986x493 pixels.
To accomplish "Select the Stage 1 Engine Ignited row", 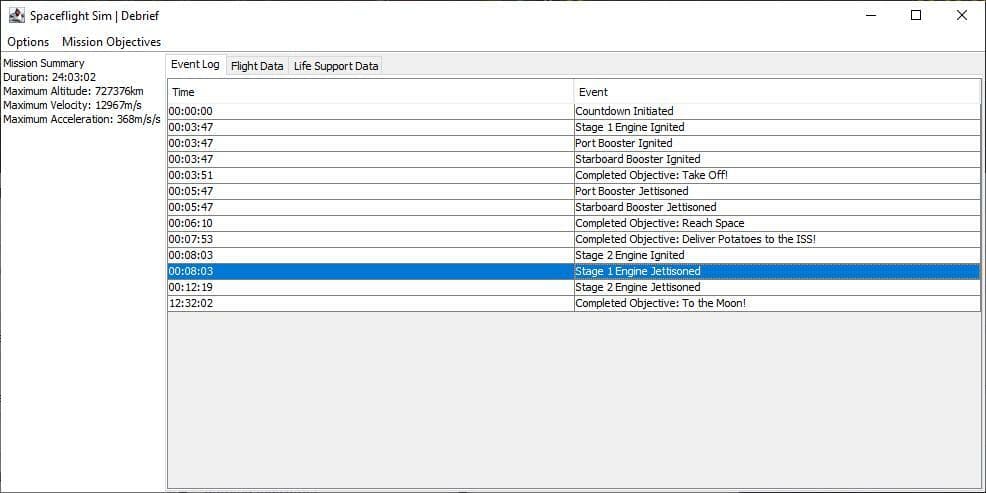I will (x=573, y=127).
